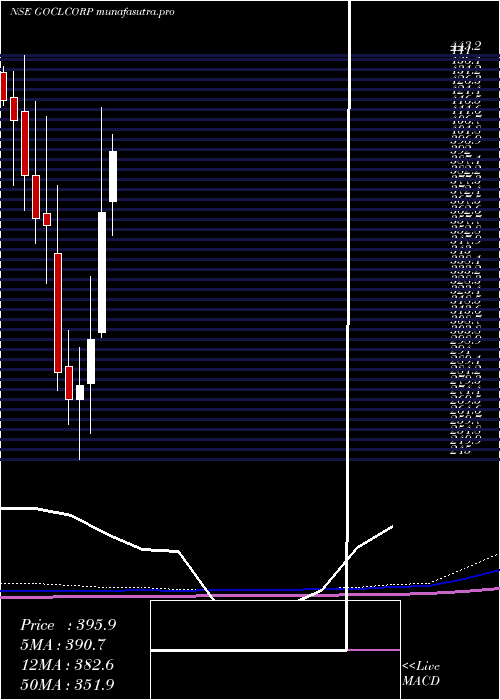Click the 'NSE GOCLCORP munafasutra.pro' chart title
This screenshot has height=700, width=500.
coord(92,12)
